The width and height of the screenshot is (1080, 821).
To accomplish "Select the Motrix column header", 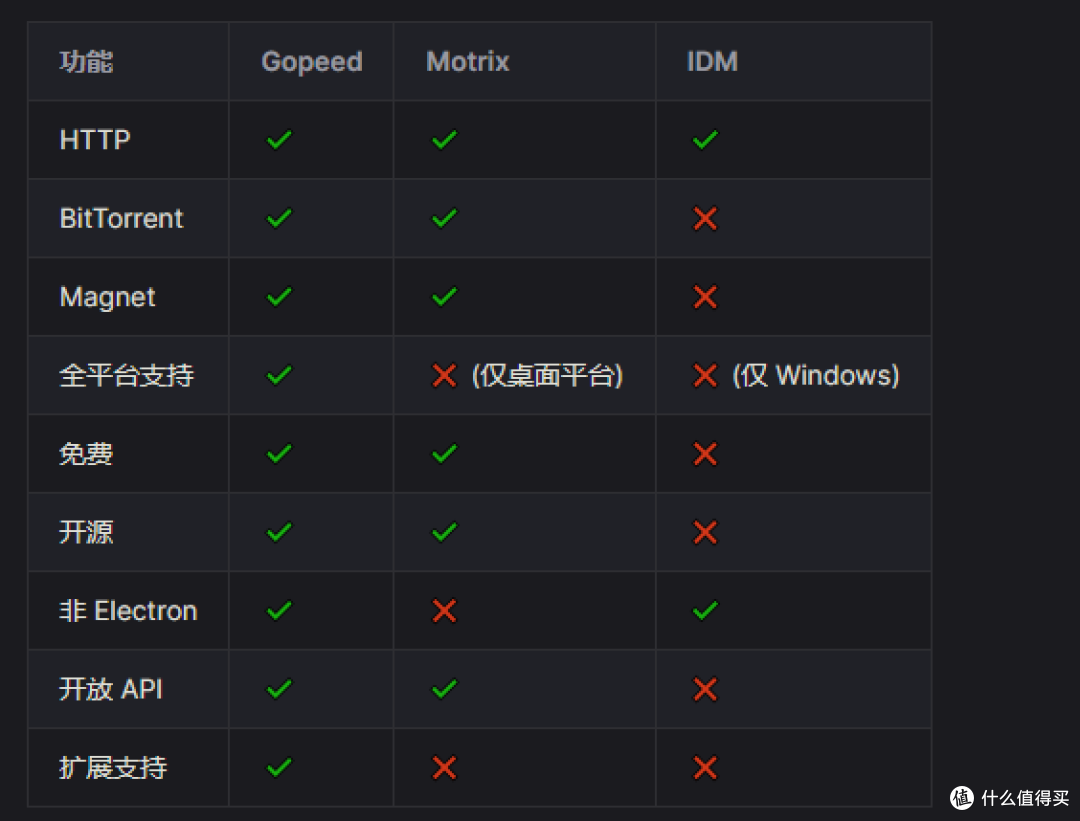I will [468, 62].
